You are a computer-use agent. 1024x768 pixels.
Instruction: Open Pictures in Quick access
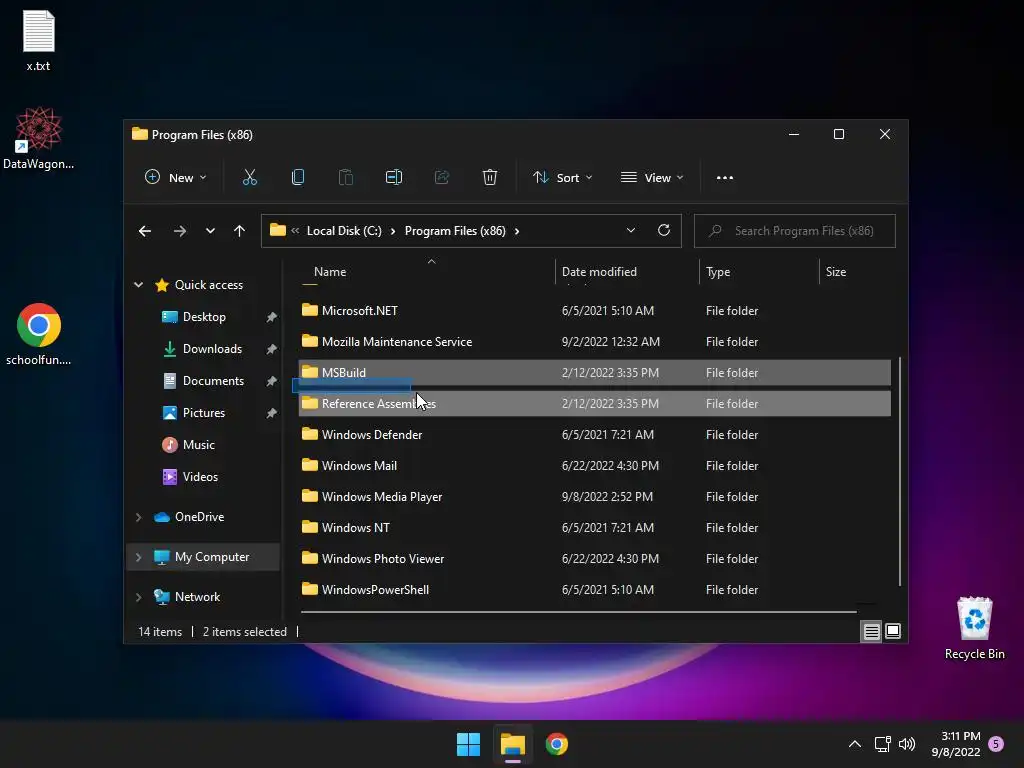coord(204,413)
